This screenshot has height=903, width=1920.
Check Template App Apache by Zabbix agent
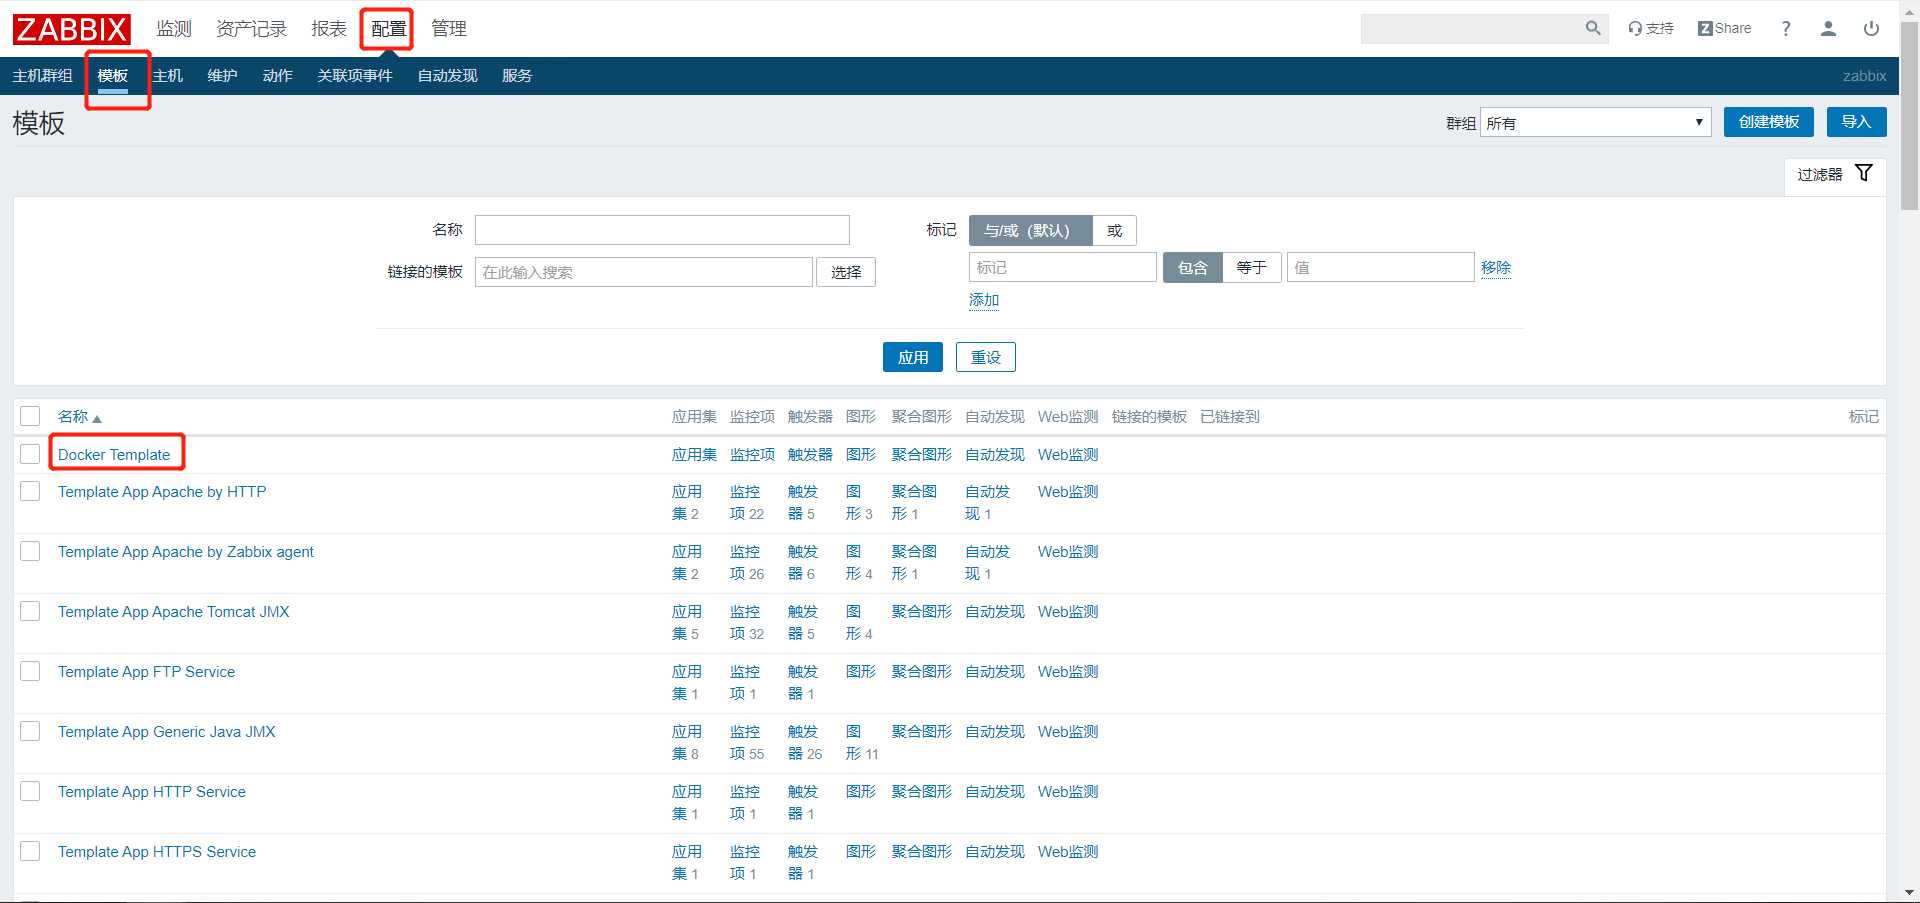click(30, 551)
